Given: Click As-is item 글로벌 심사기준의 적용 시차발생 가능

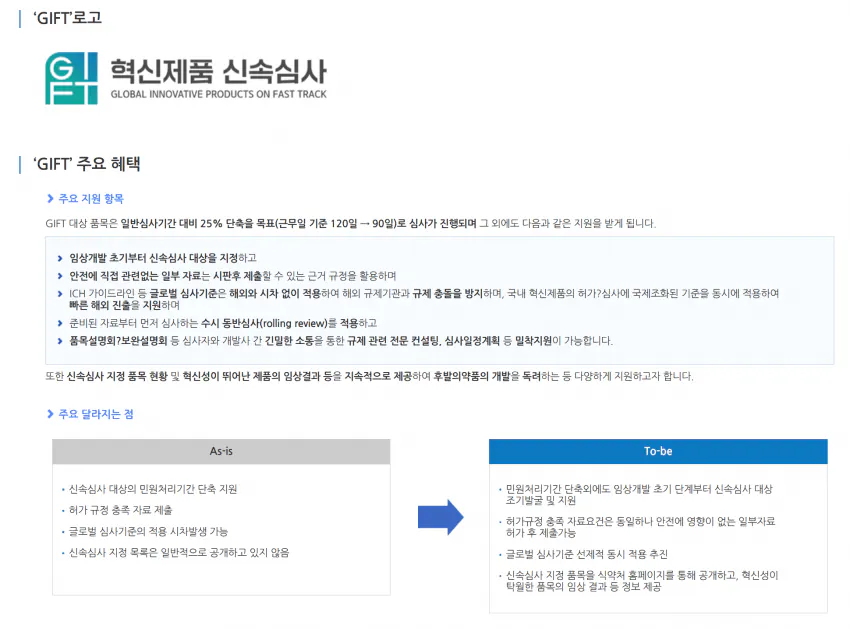Looking at the screenshot, I should click(148, 531).
